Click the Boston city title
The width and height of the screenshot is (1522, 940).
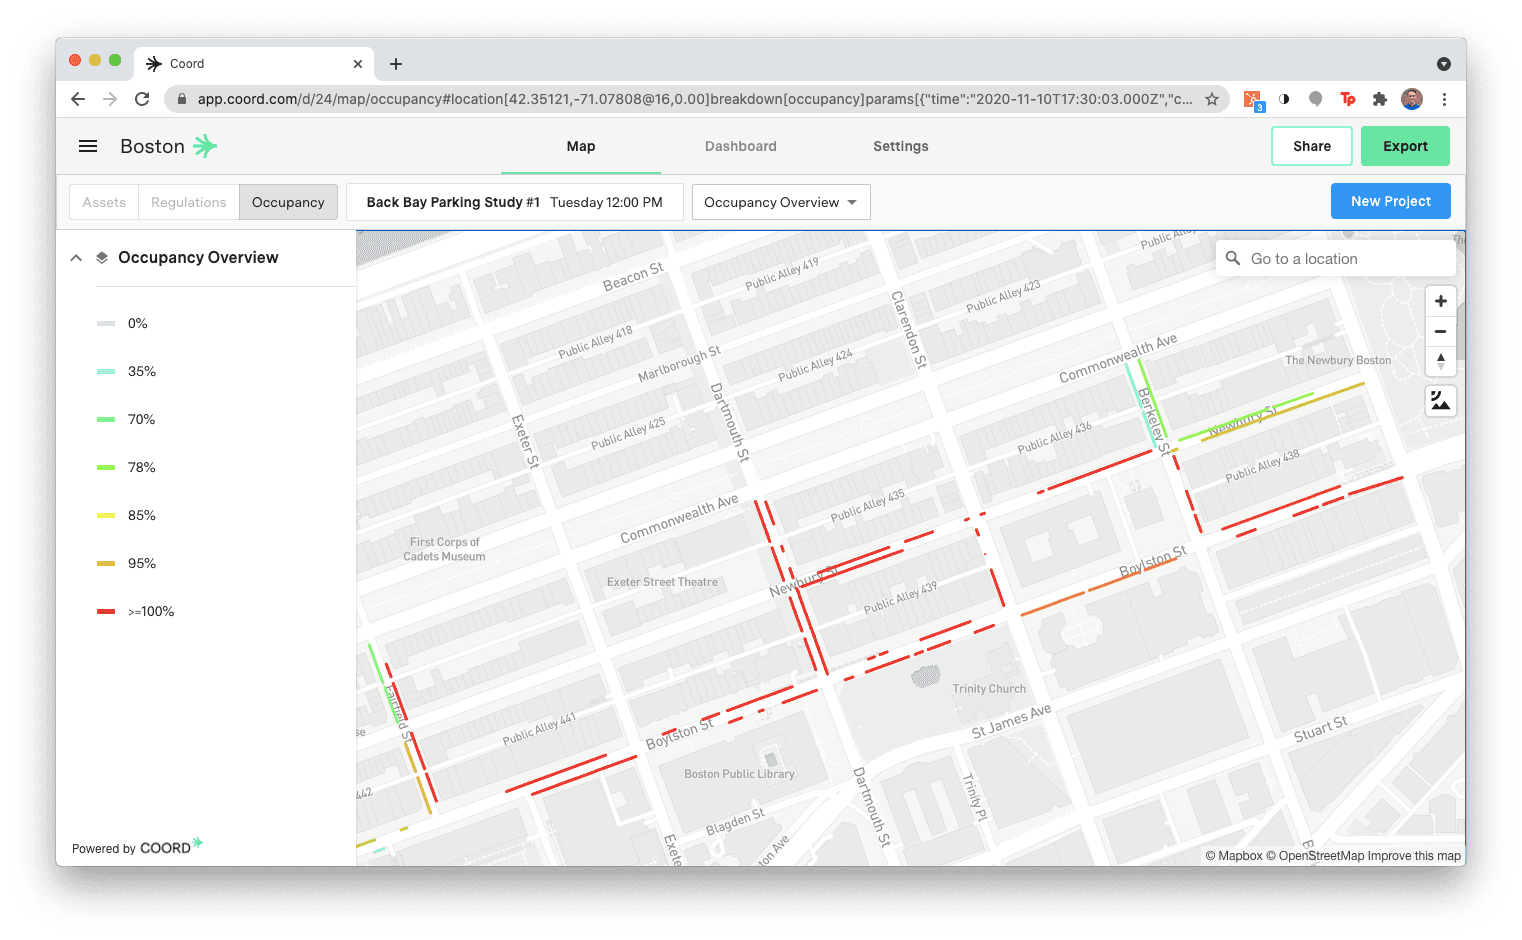coord(152,146)
